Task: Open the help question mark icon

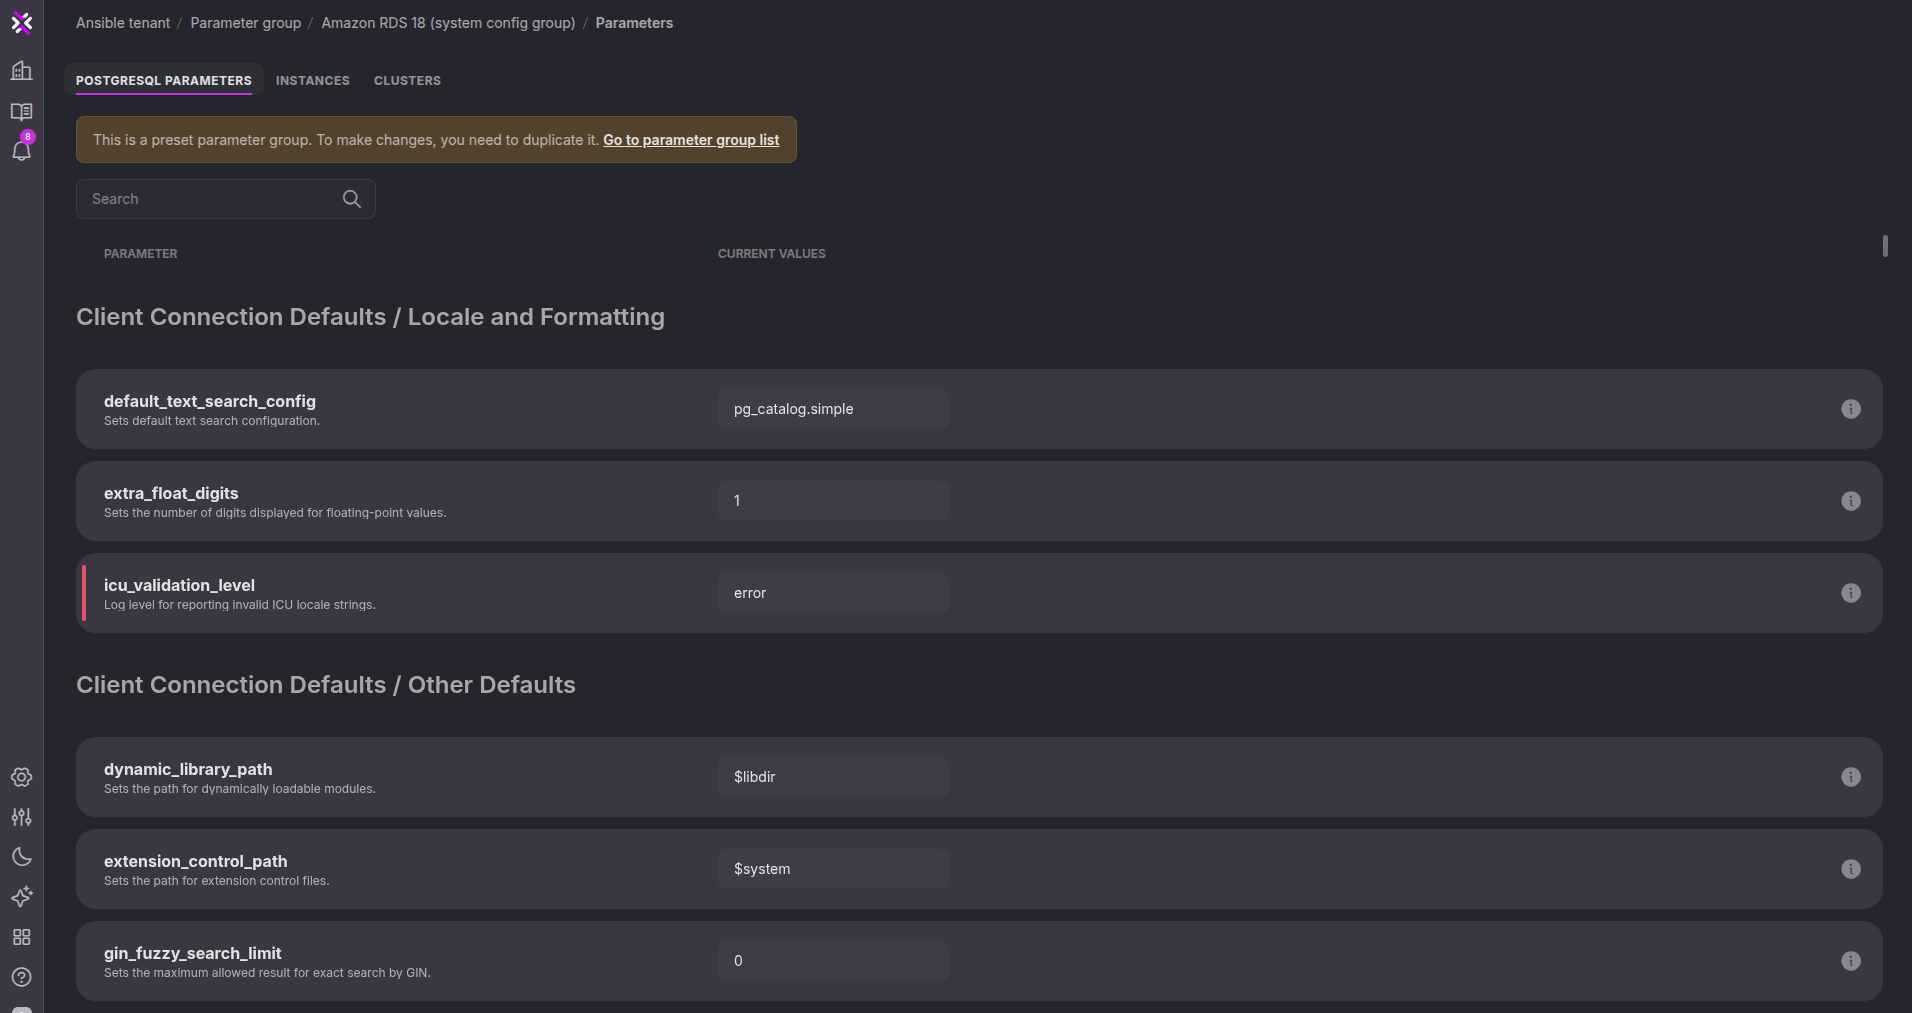Action: click(22, 977)
